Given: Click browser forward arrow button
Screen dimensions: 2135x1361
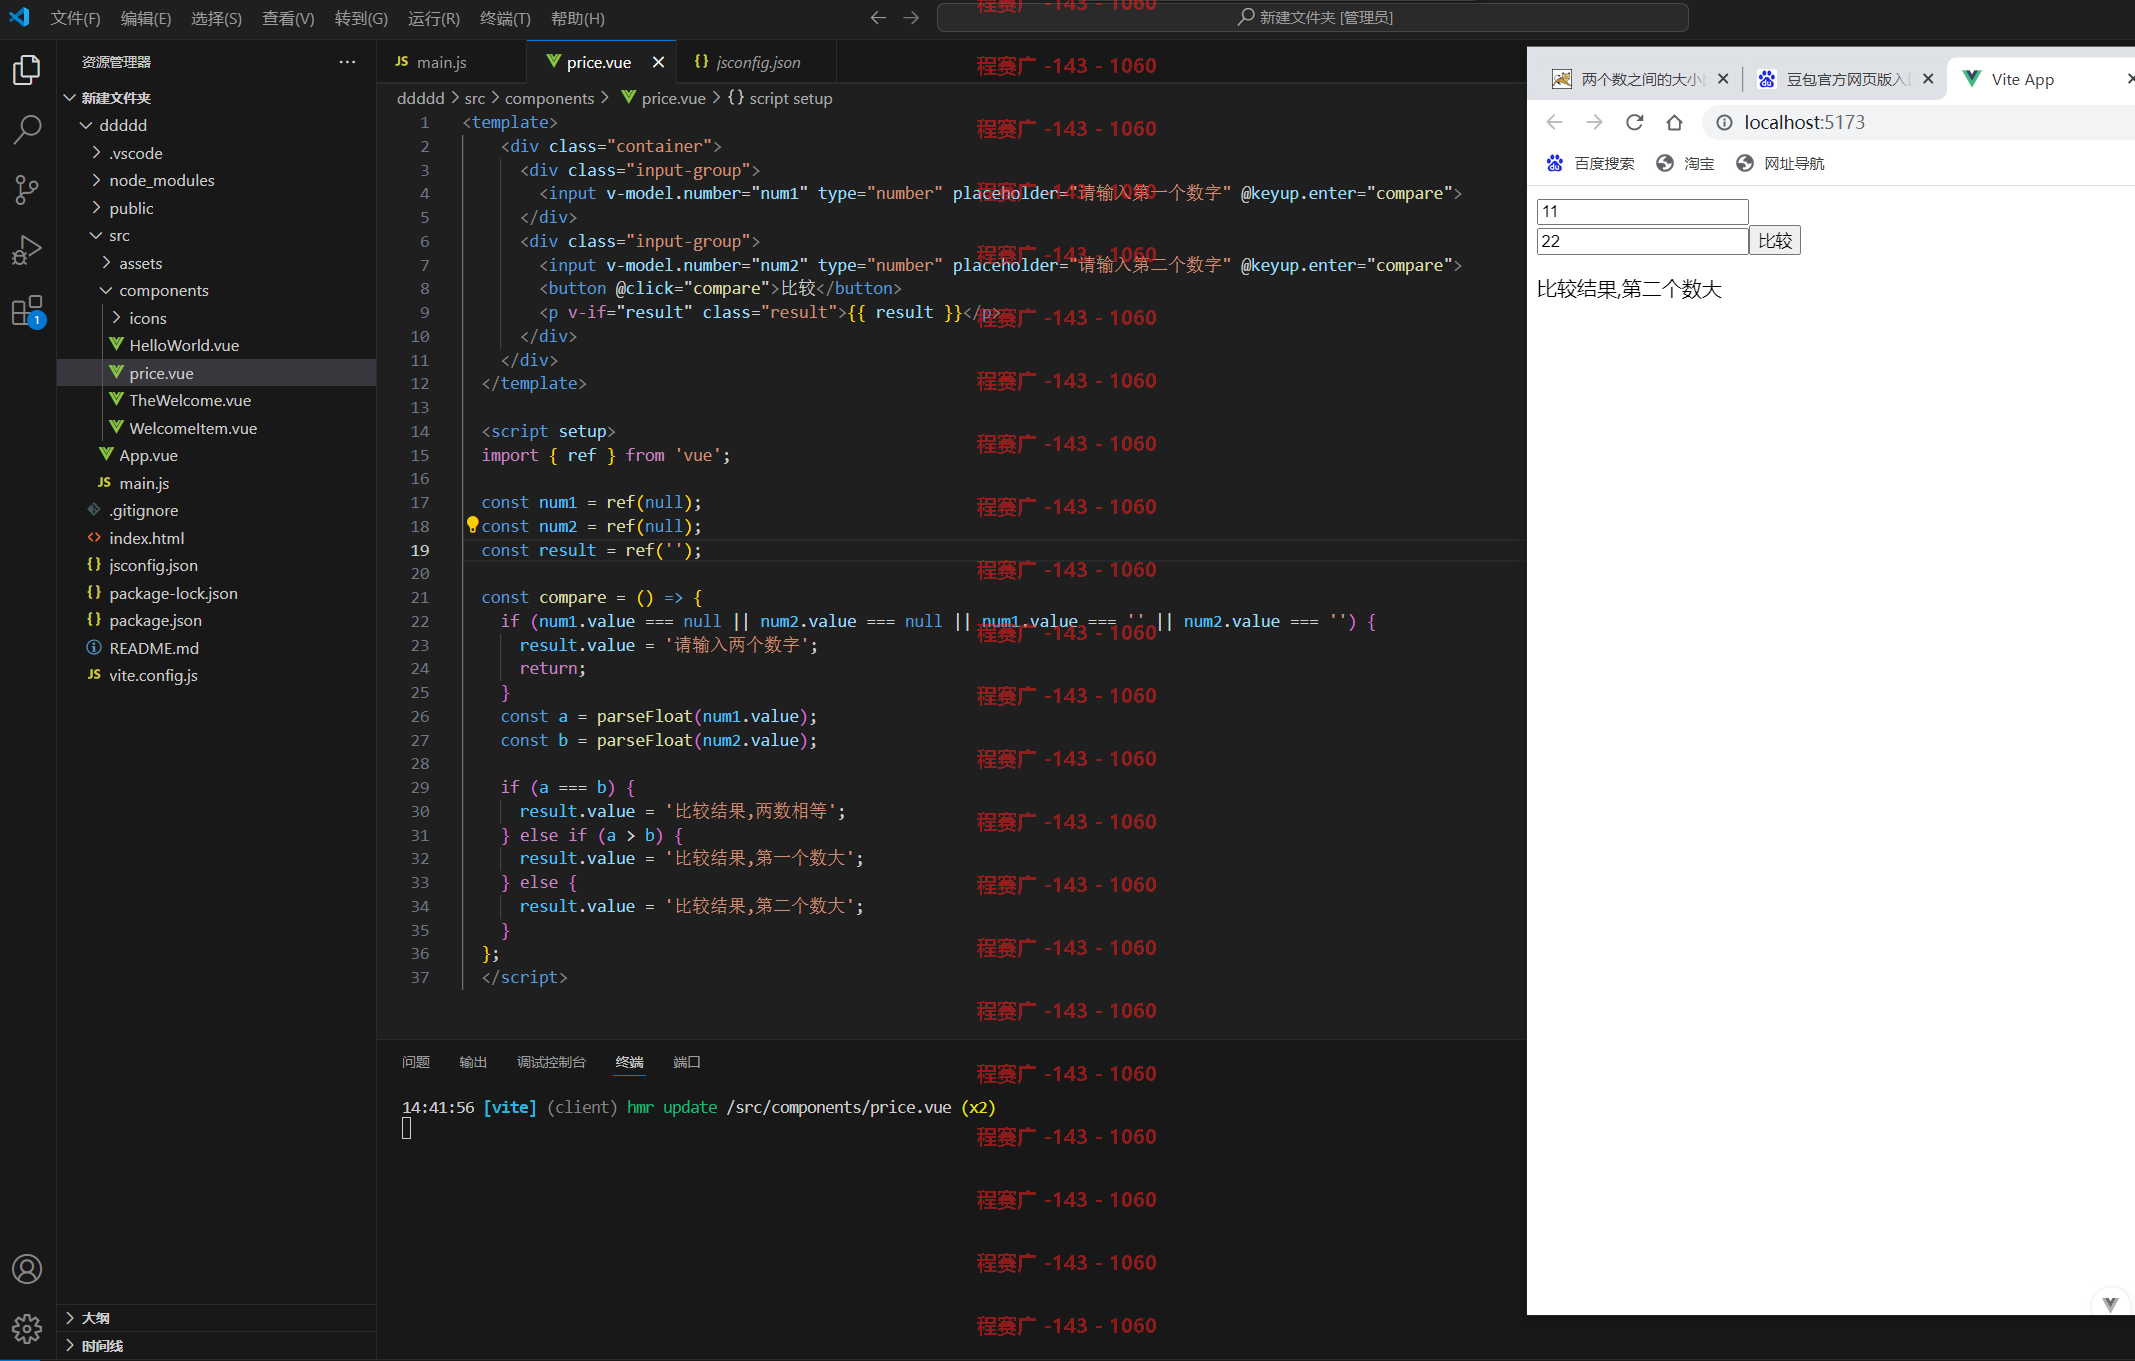Looking at the screenshot, I should click(x=1594, y=122).
